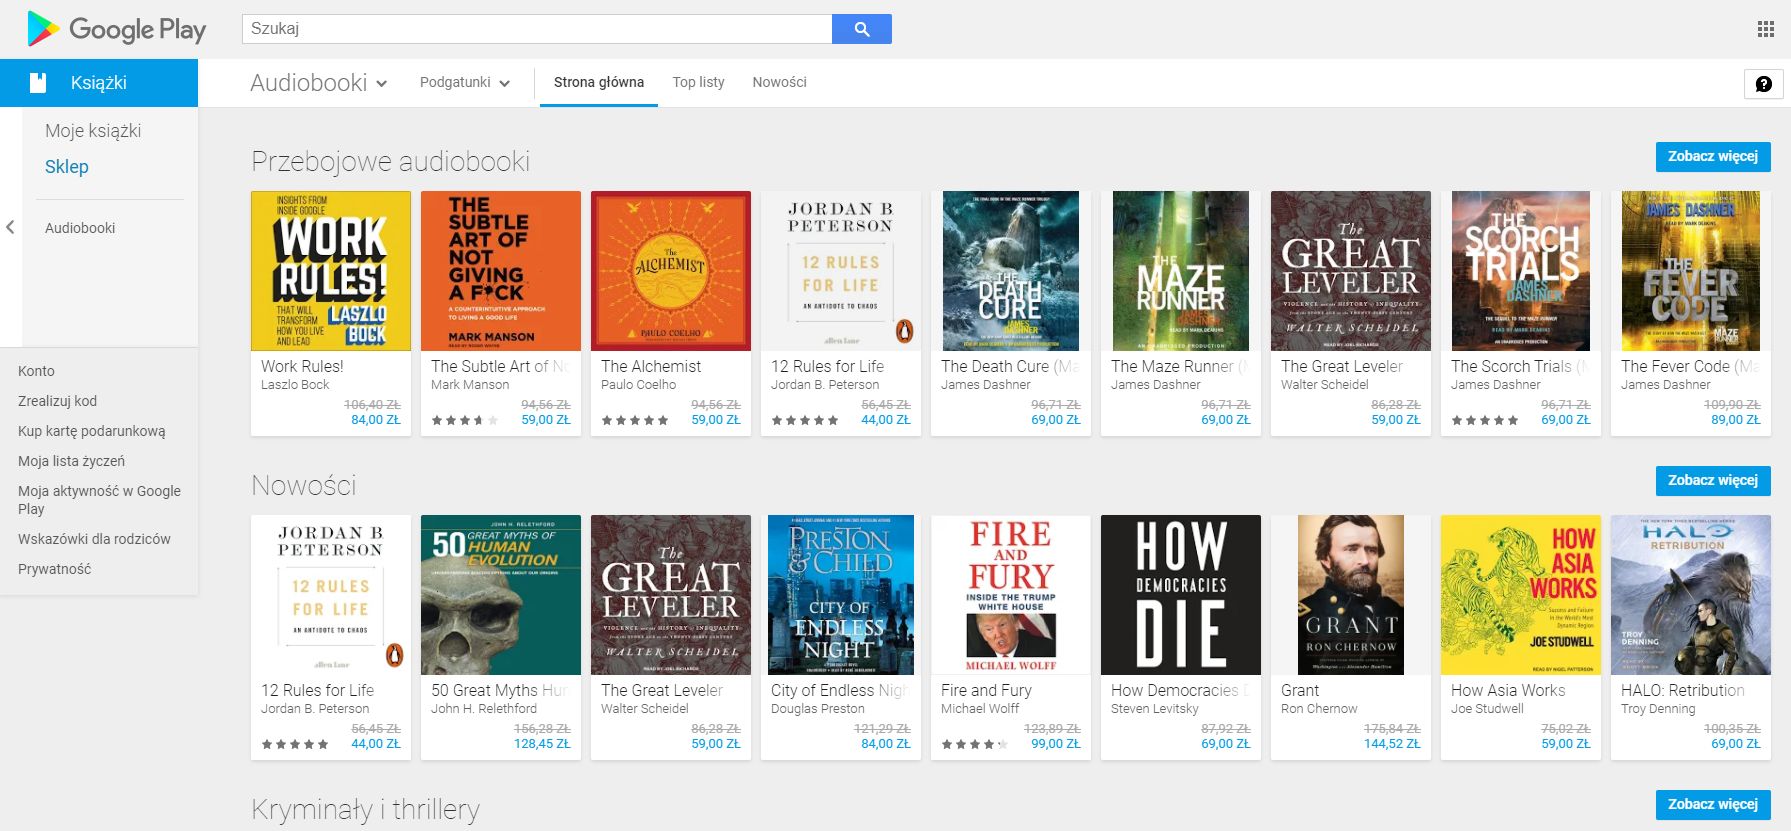This screenshot has height=831, width=1791.
Task: Open the Fire and Fury cover
Action: coord(1011,595)
